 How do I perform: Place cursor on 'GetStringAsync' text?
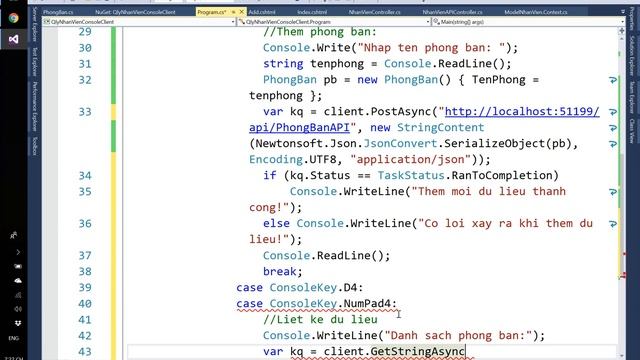pos(418,351)
